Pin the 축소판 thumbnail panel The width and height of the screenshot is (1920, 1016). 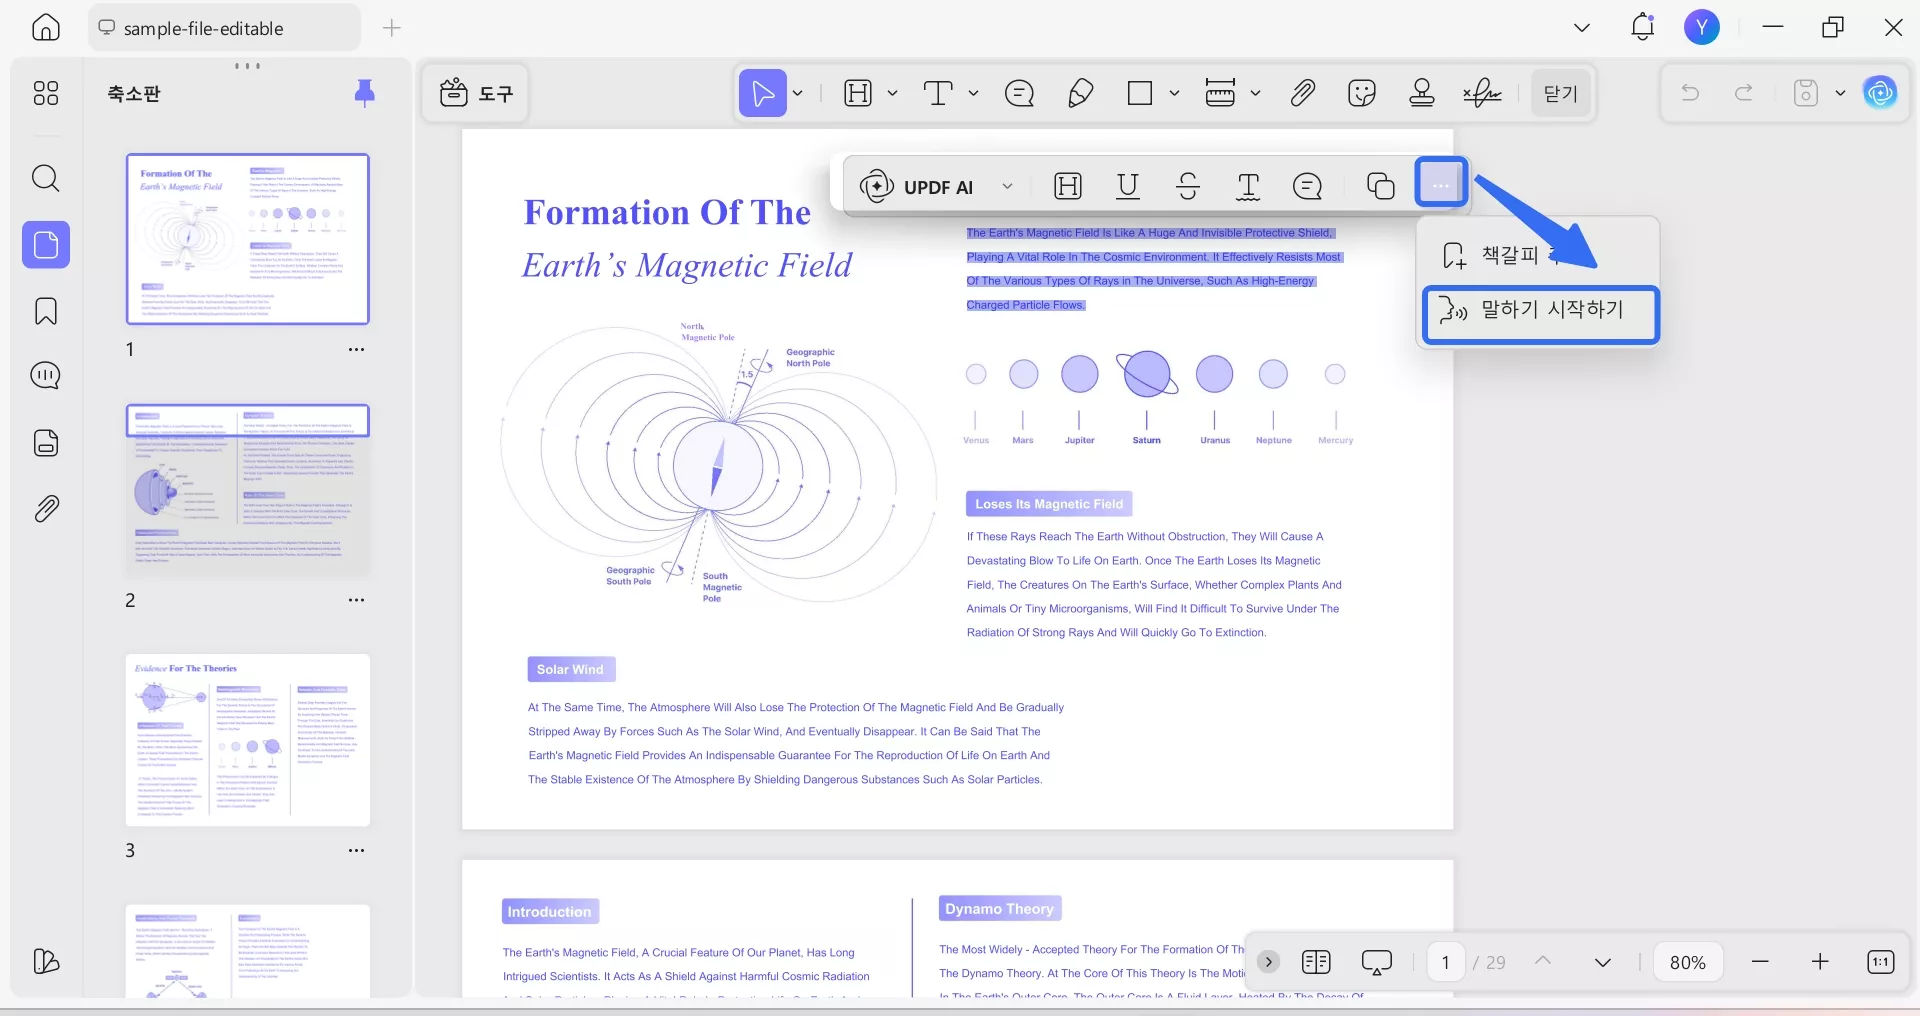(365, 93)
